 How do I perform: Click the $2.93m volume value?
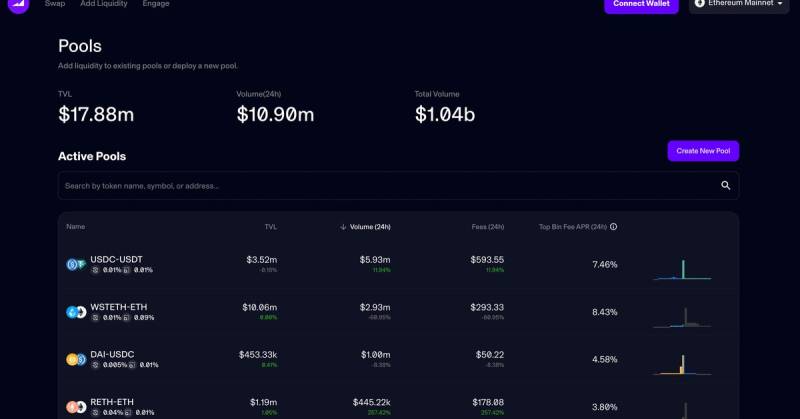click(375, 307)
